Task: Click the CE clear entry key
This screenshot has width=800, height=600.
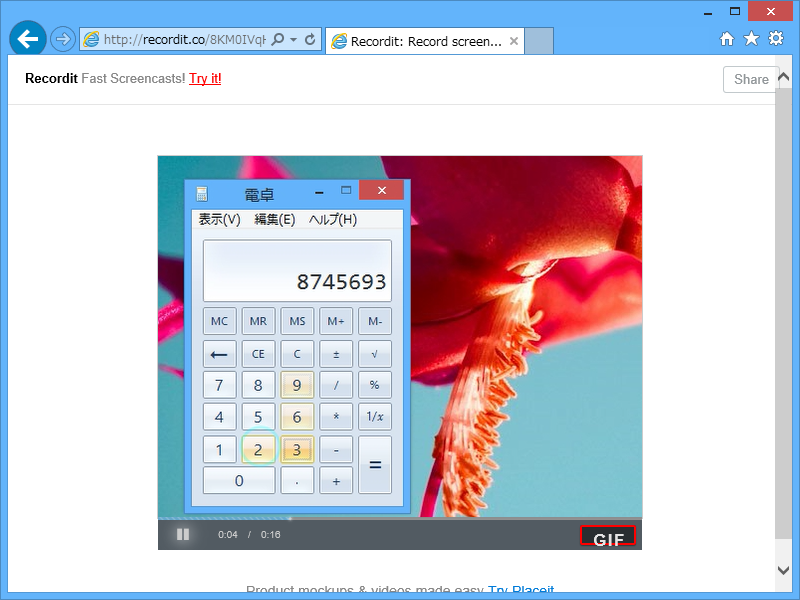Action: 258,354
